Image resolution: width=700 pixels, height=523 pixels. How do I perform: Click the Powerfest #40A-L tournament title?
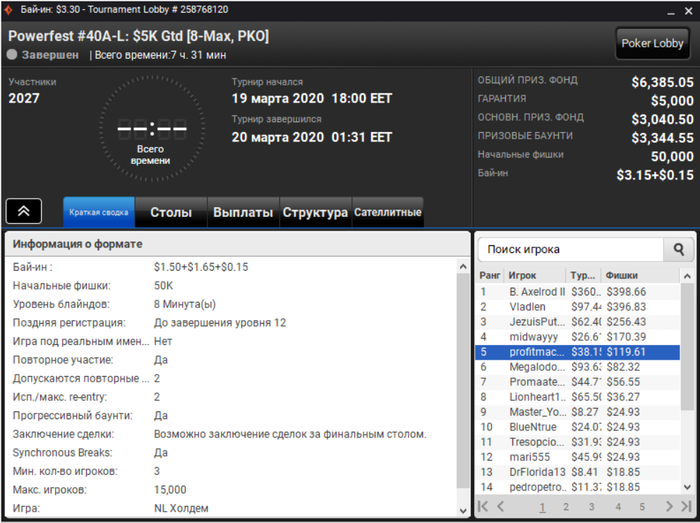pyautogui.click(x=138, y=36)
